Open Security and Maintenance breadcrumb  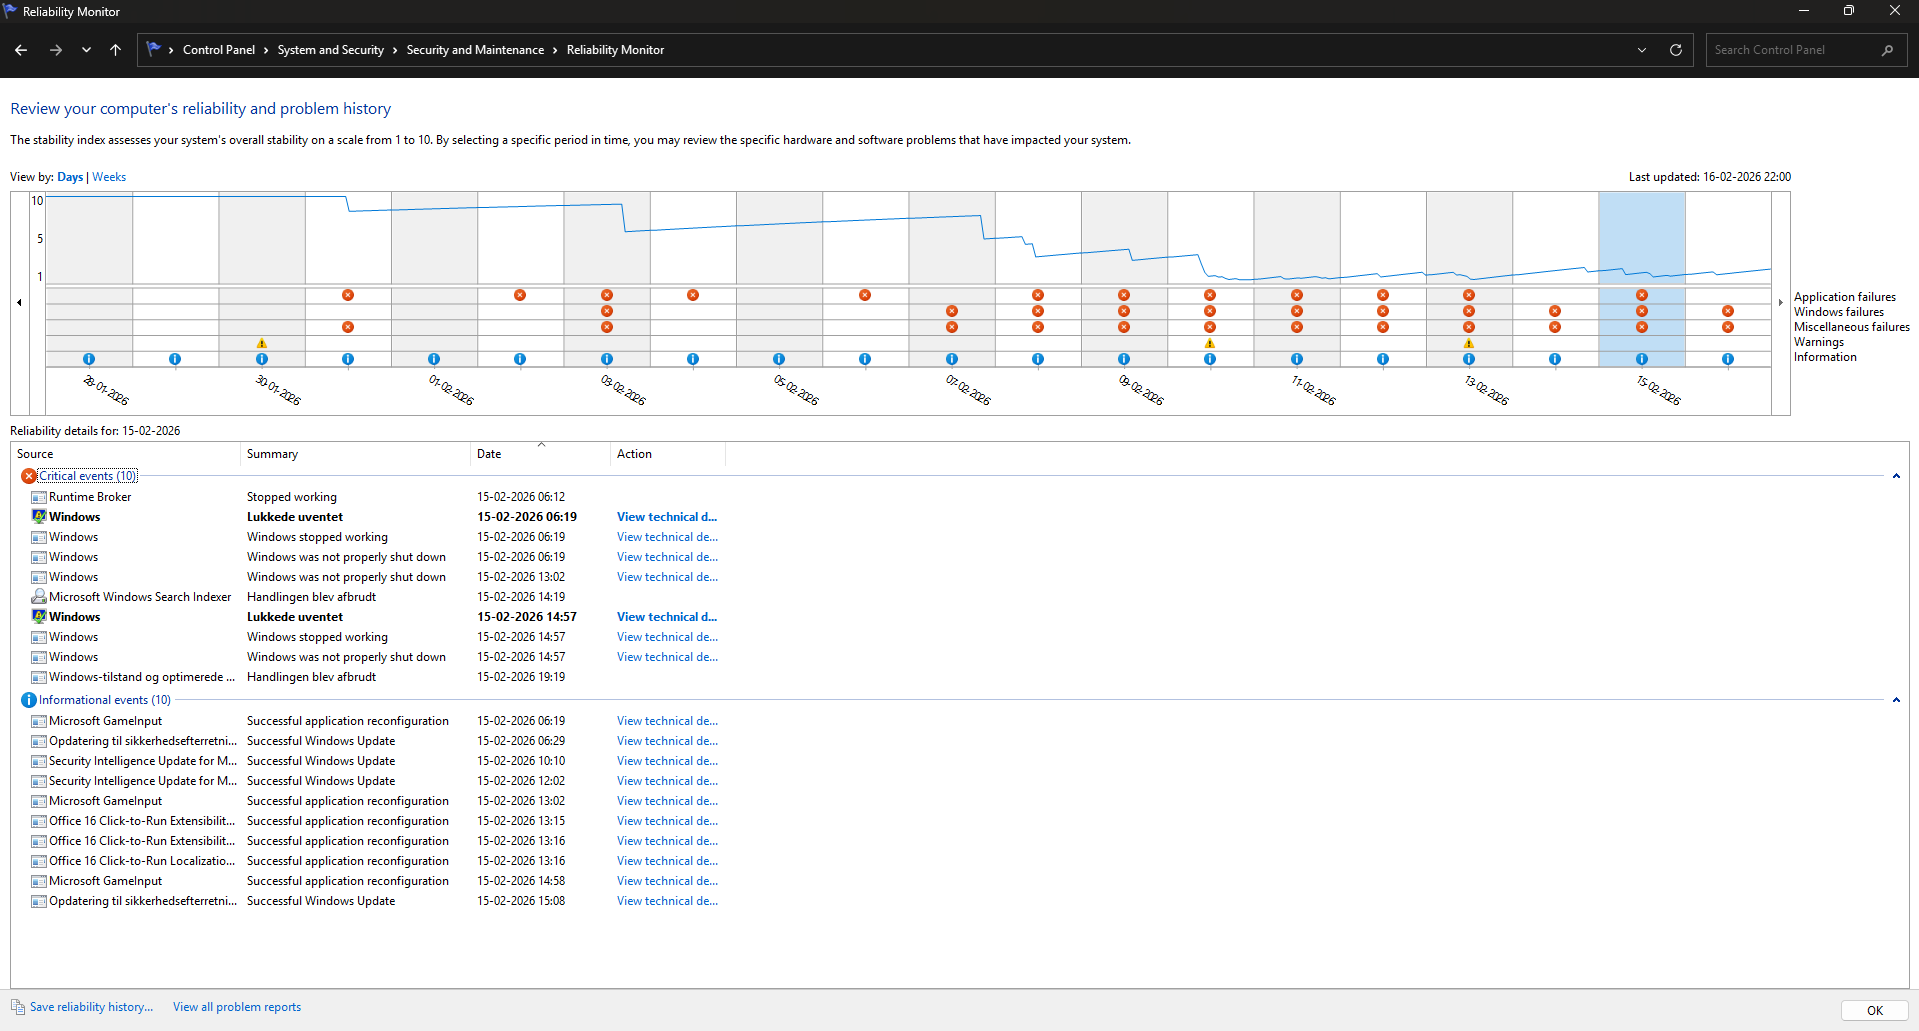(475, 50)
